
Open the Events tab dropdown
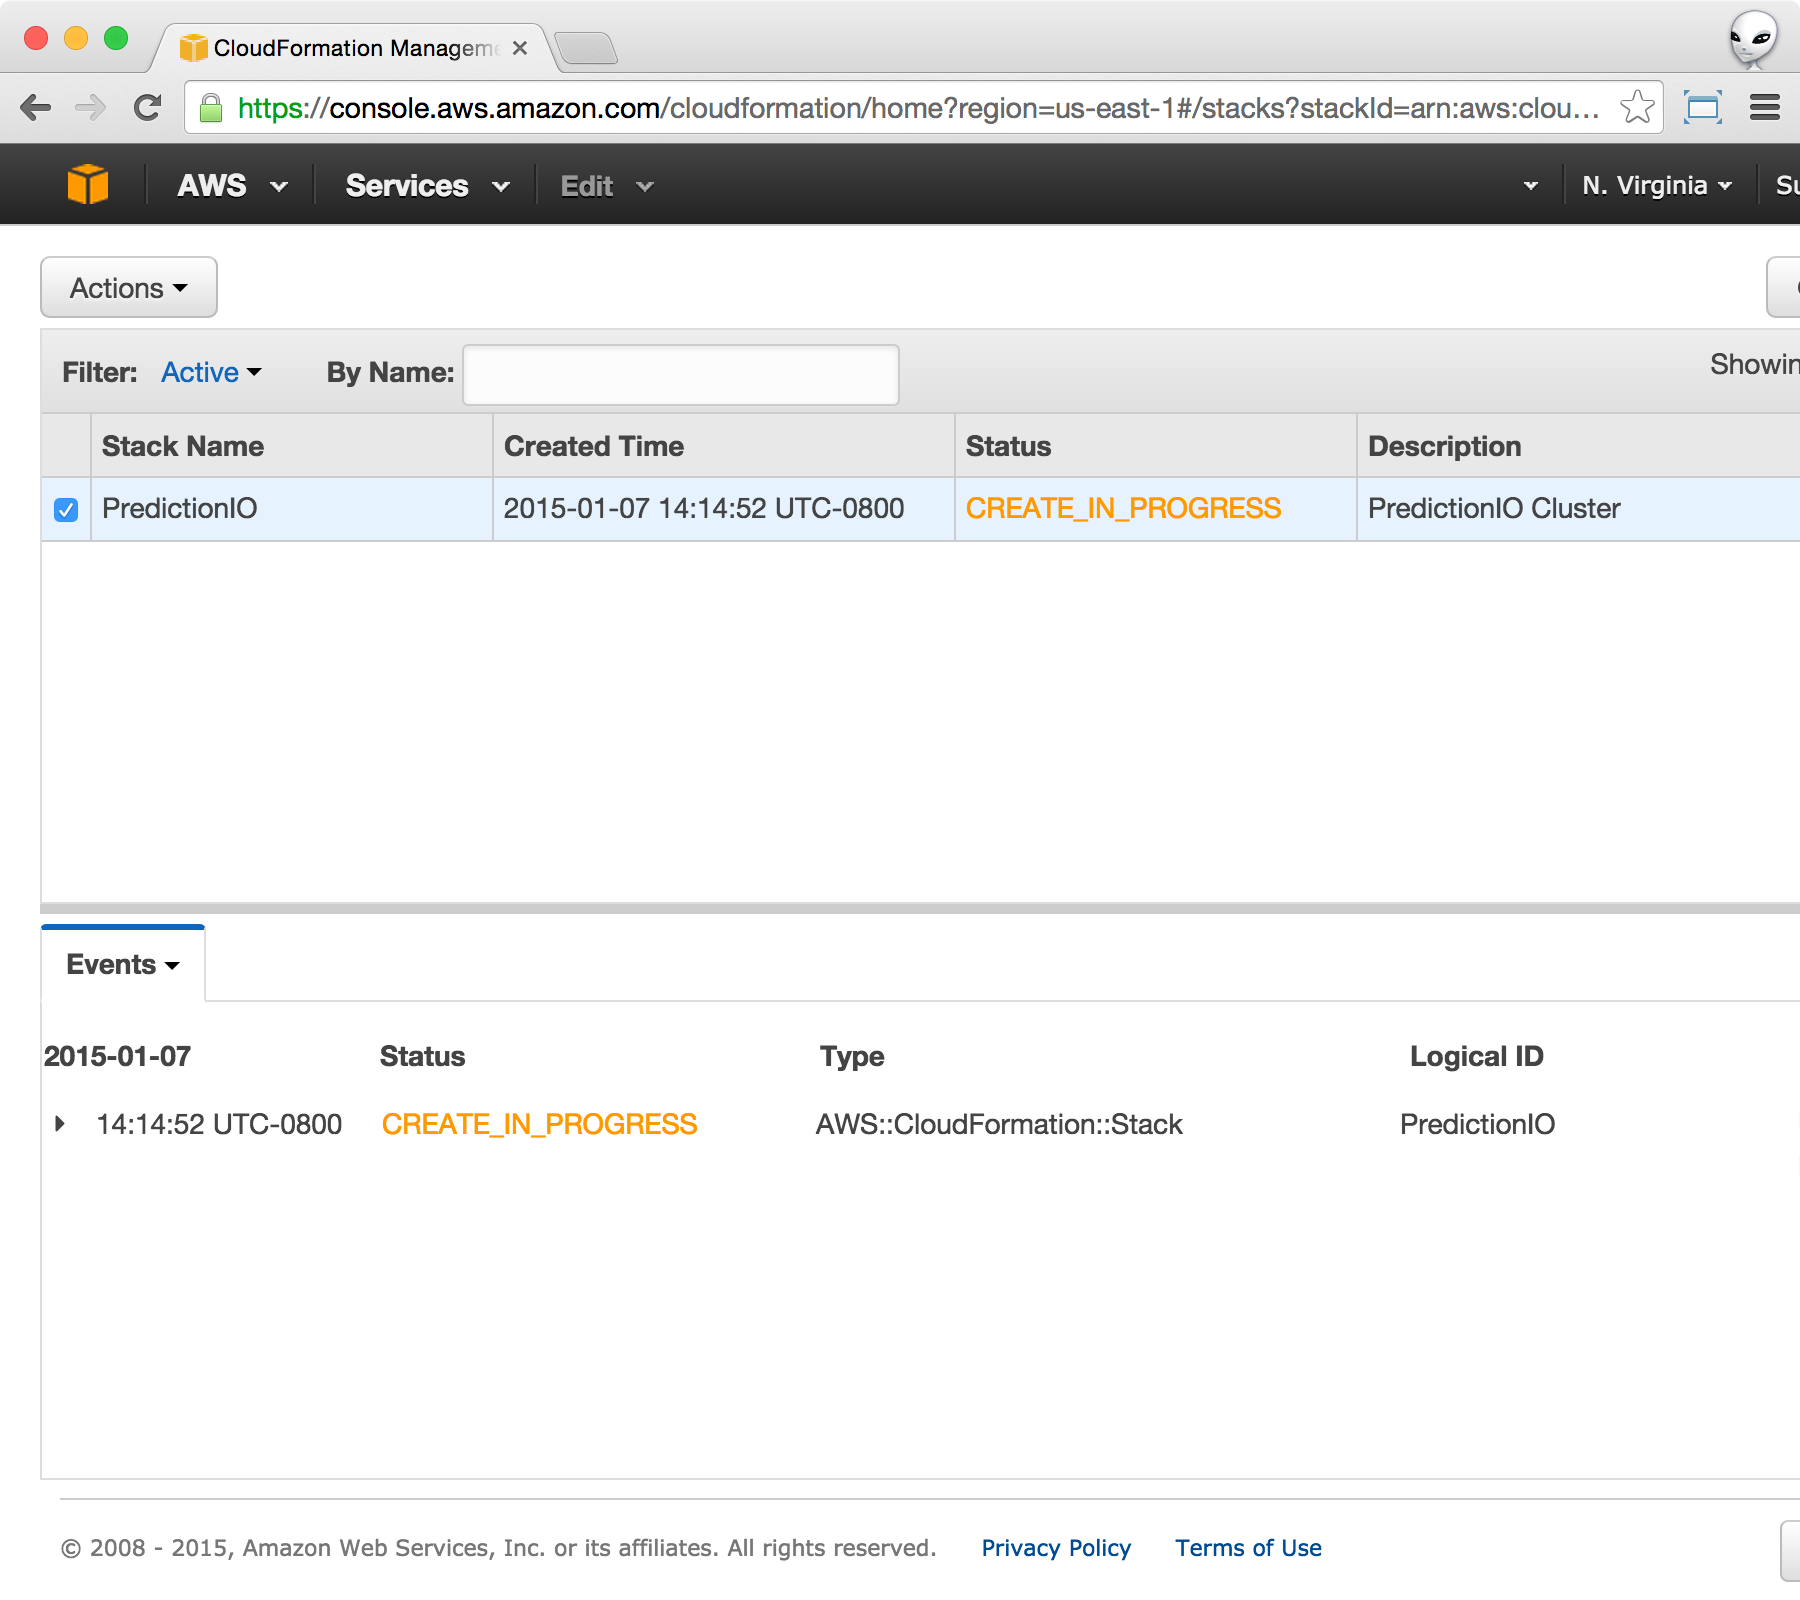122,964
